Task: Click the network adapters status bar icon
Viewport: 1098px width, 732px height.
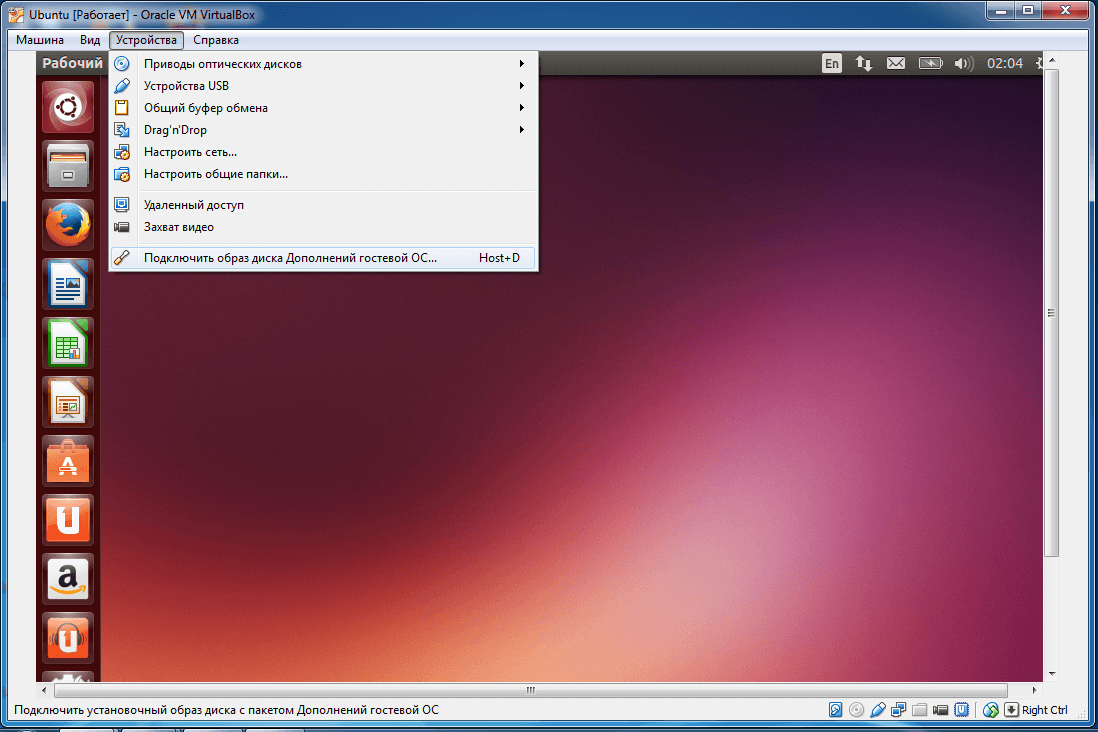Action: pos(898,710)
